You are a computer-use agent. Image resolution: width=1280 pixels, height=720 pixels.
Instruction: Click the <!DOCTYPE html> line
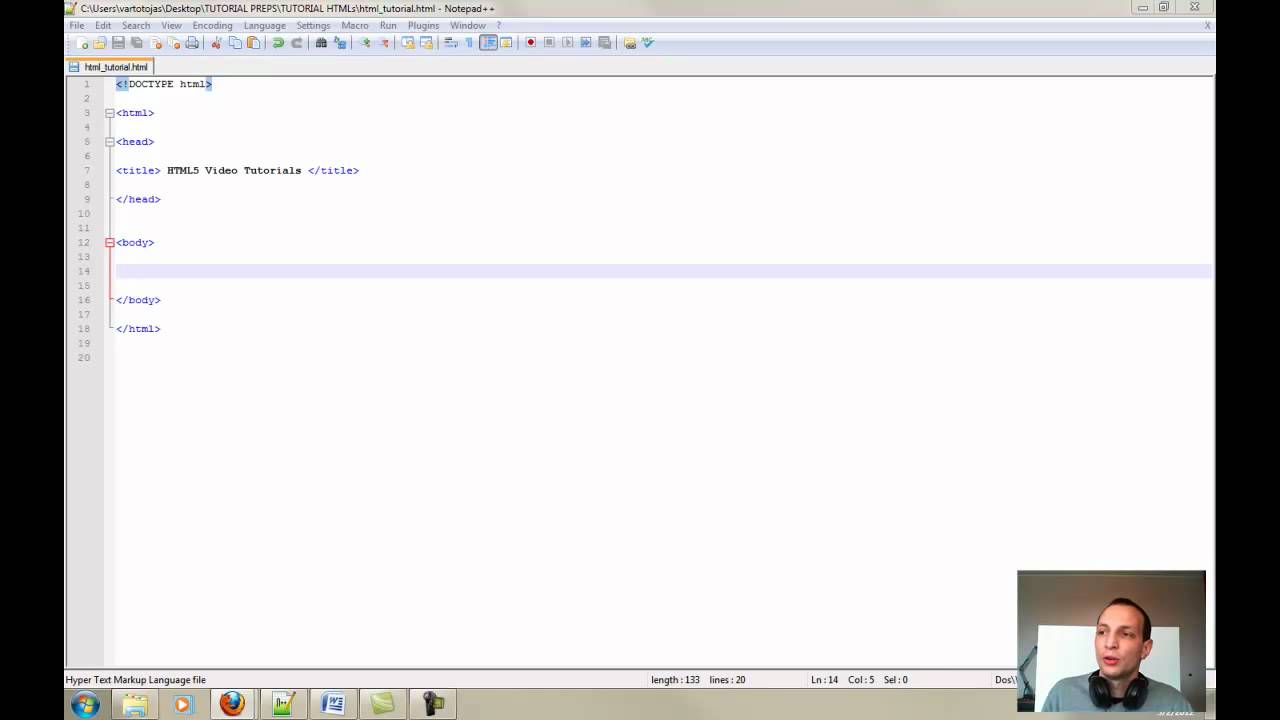(164, 84)
